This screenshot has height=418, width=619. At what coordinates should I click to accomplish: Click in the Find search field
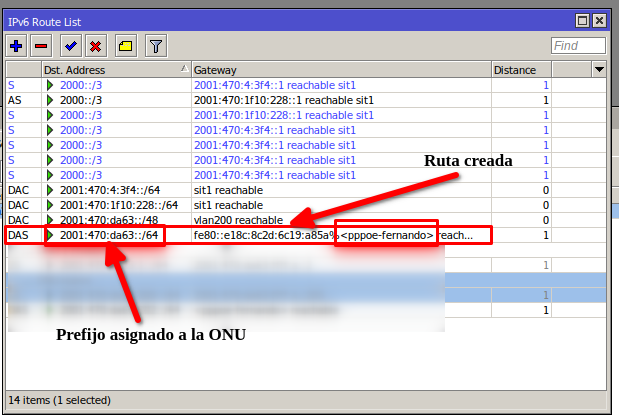click(578, 45)
